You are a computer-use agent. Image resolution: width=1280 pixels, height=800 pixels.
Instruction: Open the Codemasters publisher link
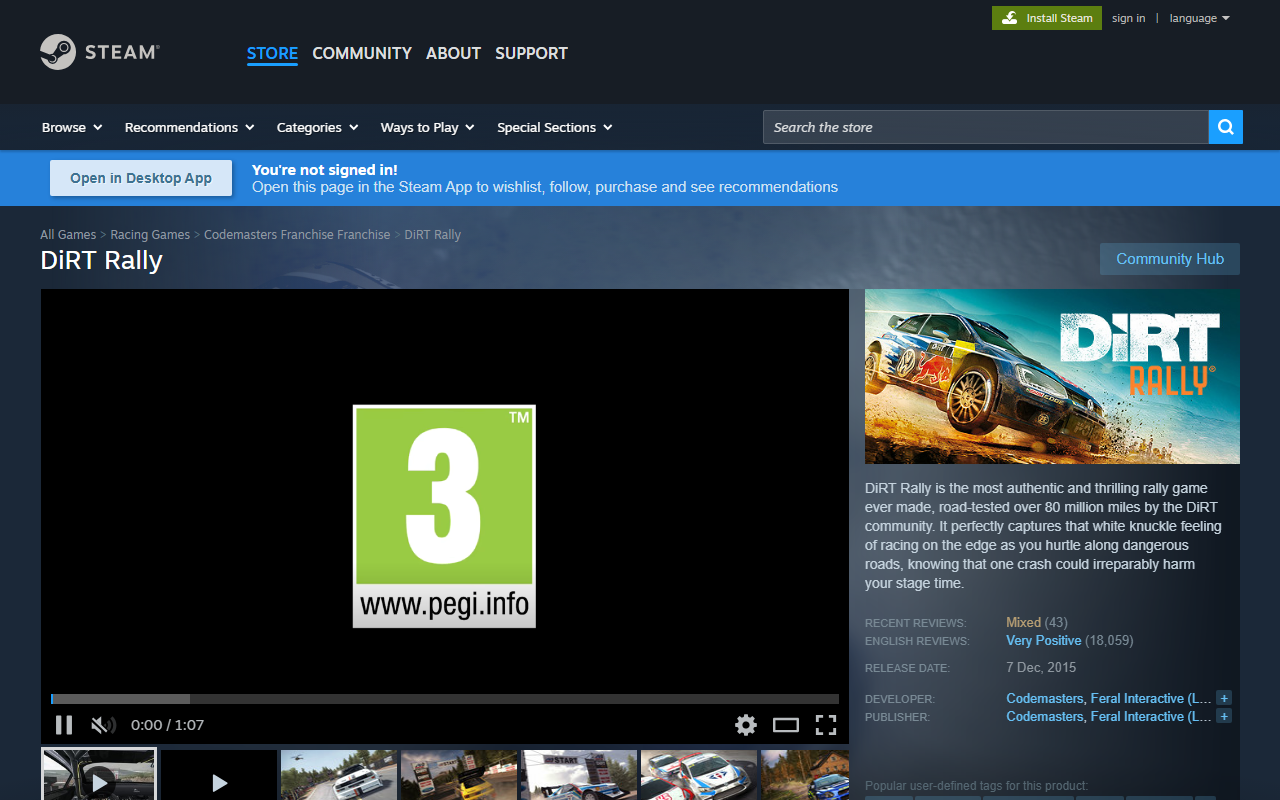pyautogui.click(x=1044, y=716)
